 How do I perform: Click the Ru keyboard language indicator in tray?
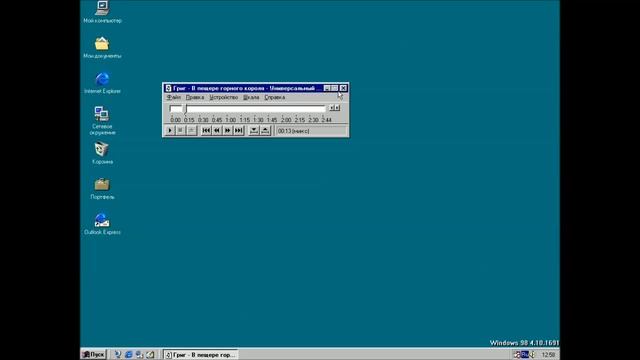click(x=525, y=355)
